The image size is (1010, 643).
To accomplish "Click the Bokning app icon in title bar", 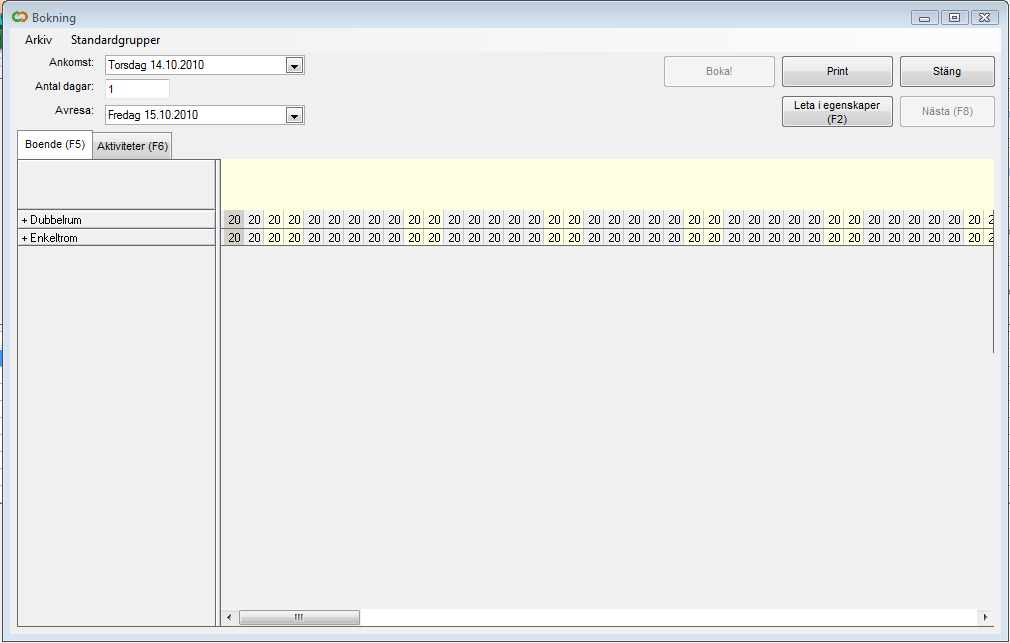I will [20, 17].
